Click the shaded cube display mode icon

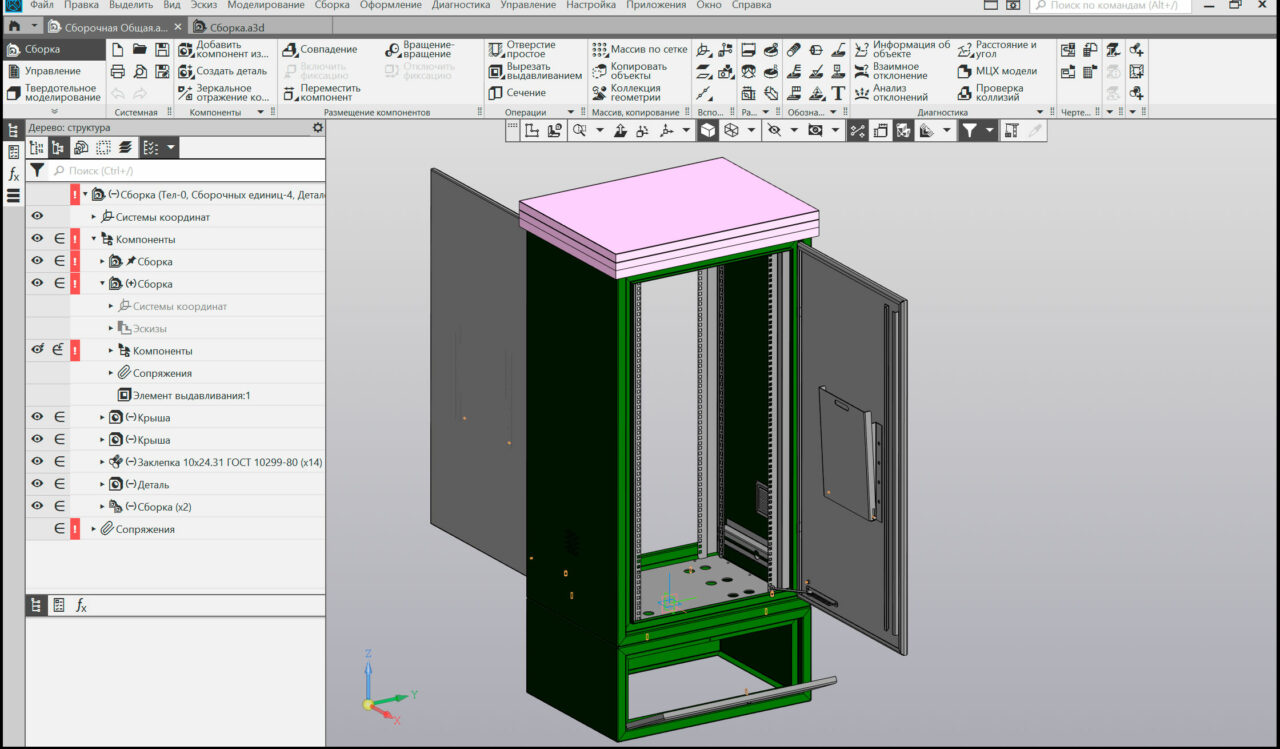[708, 131]
